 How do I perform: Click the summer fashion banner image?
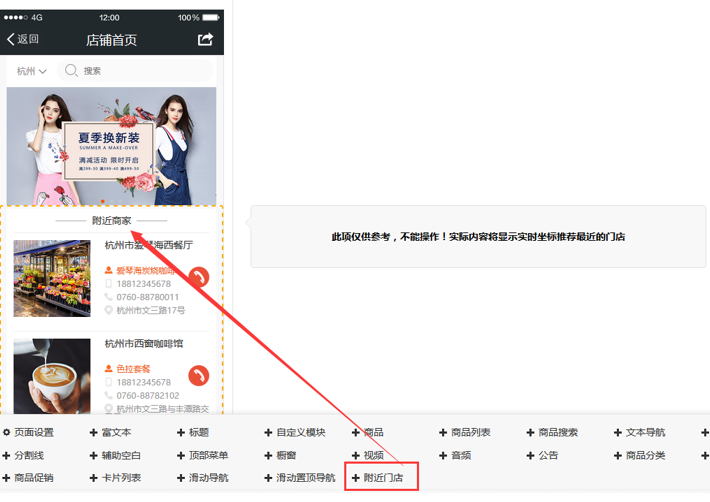[111, 144]
